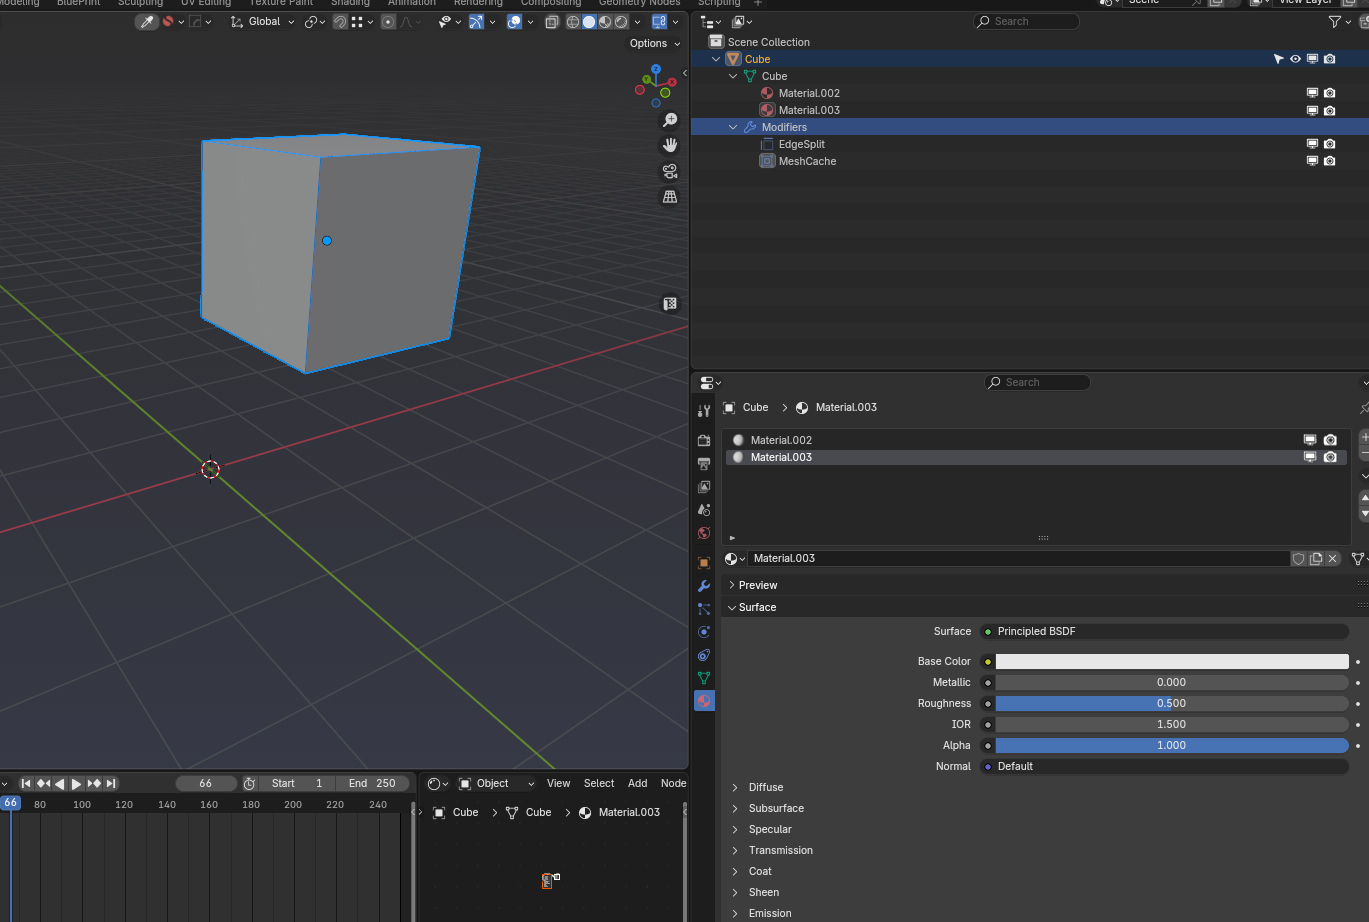Open the Physics properties tab icon

coord(704,632)
